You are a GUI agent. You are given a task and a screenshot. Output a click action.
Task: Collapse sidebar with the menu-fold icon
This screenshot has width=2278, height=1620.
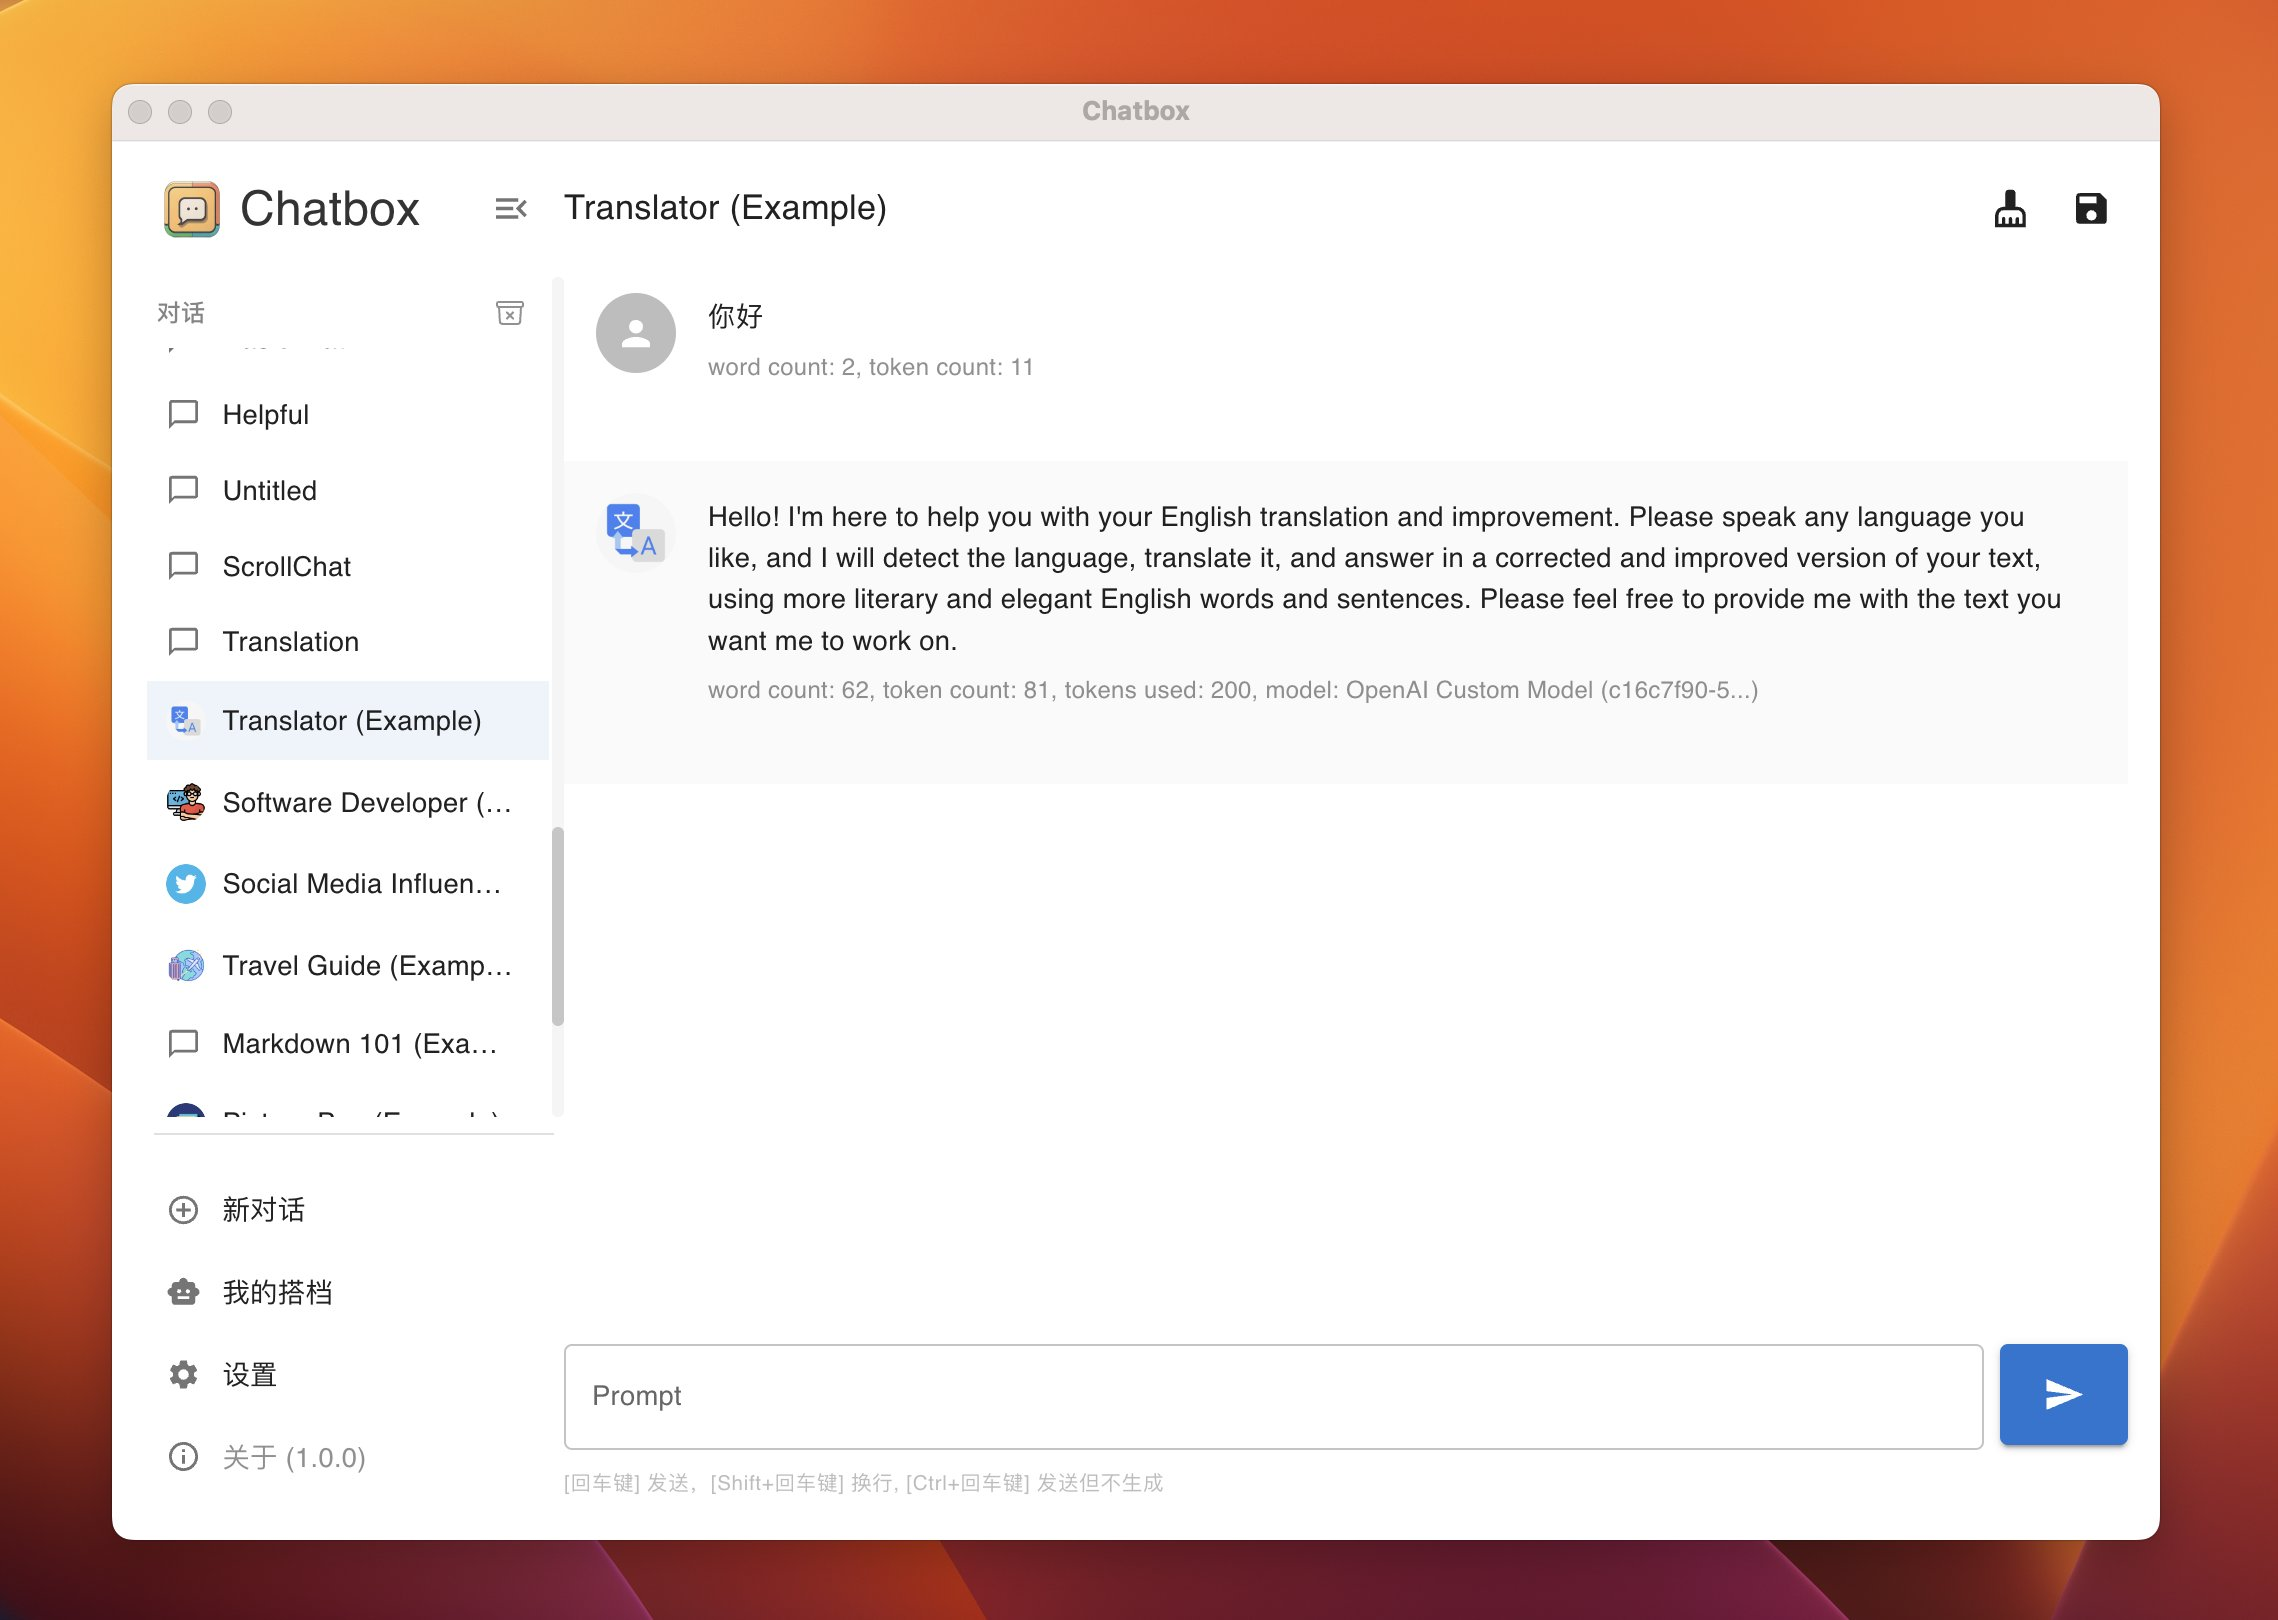510,209
